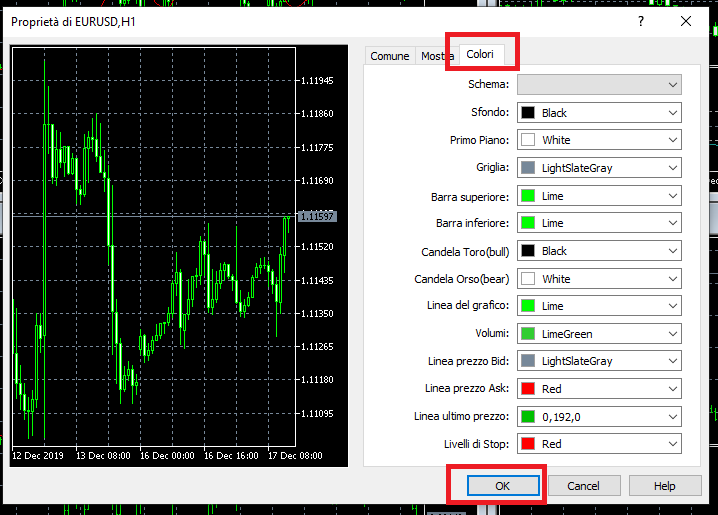
Task: Expand the Sfondo color dropdown
Action: (x=599, y=113)
